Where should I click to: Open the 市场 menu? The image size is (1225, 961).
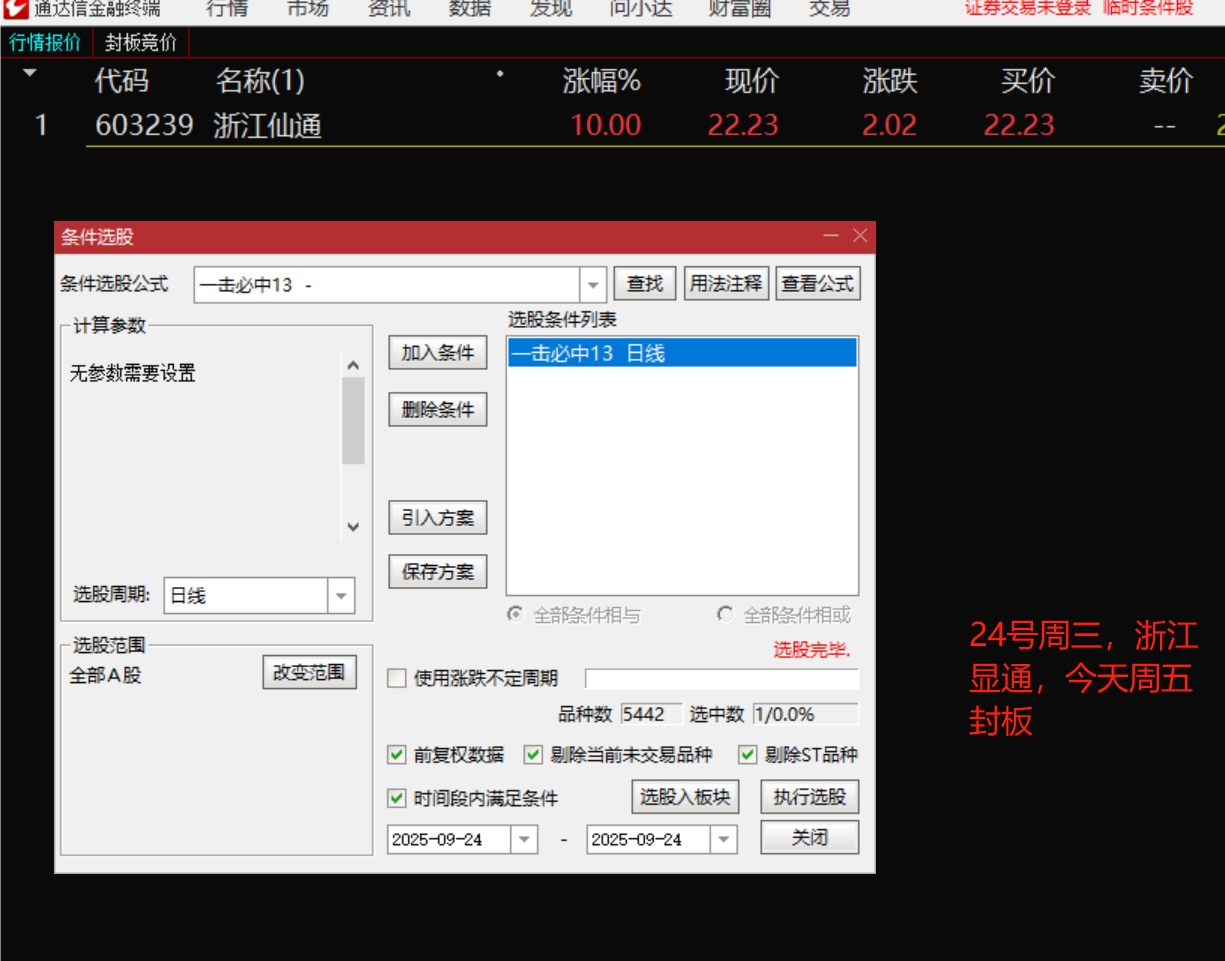click(x=307, y=9)
